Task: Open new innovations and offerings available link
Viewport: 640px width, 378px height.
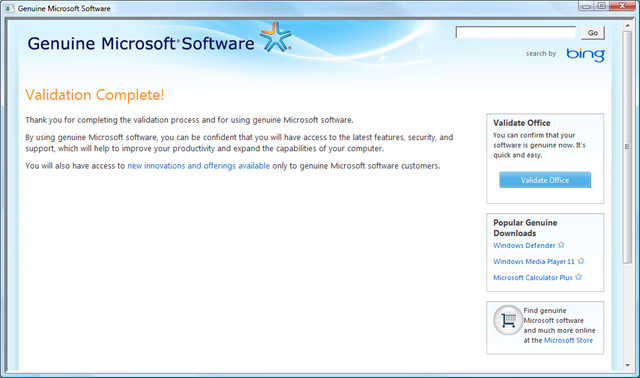Action: click(x=198, y=166)
